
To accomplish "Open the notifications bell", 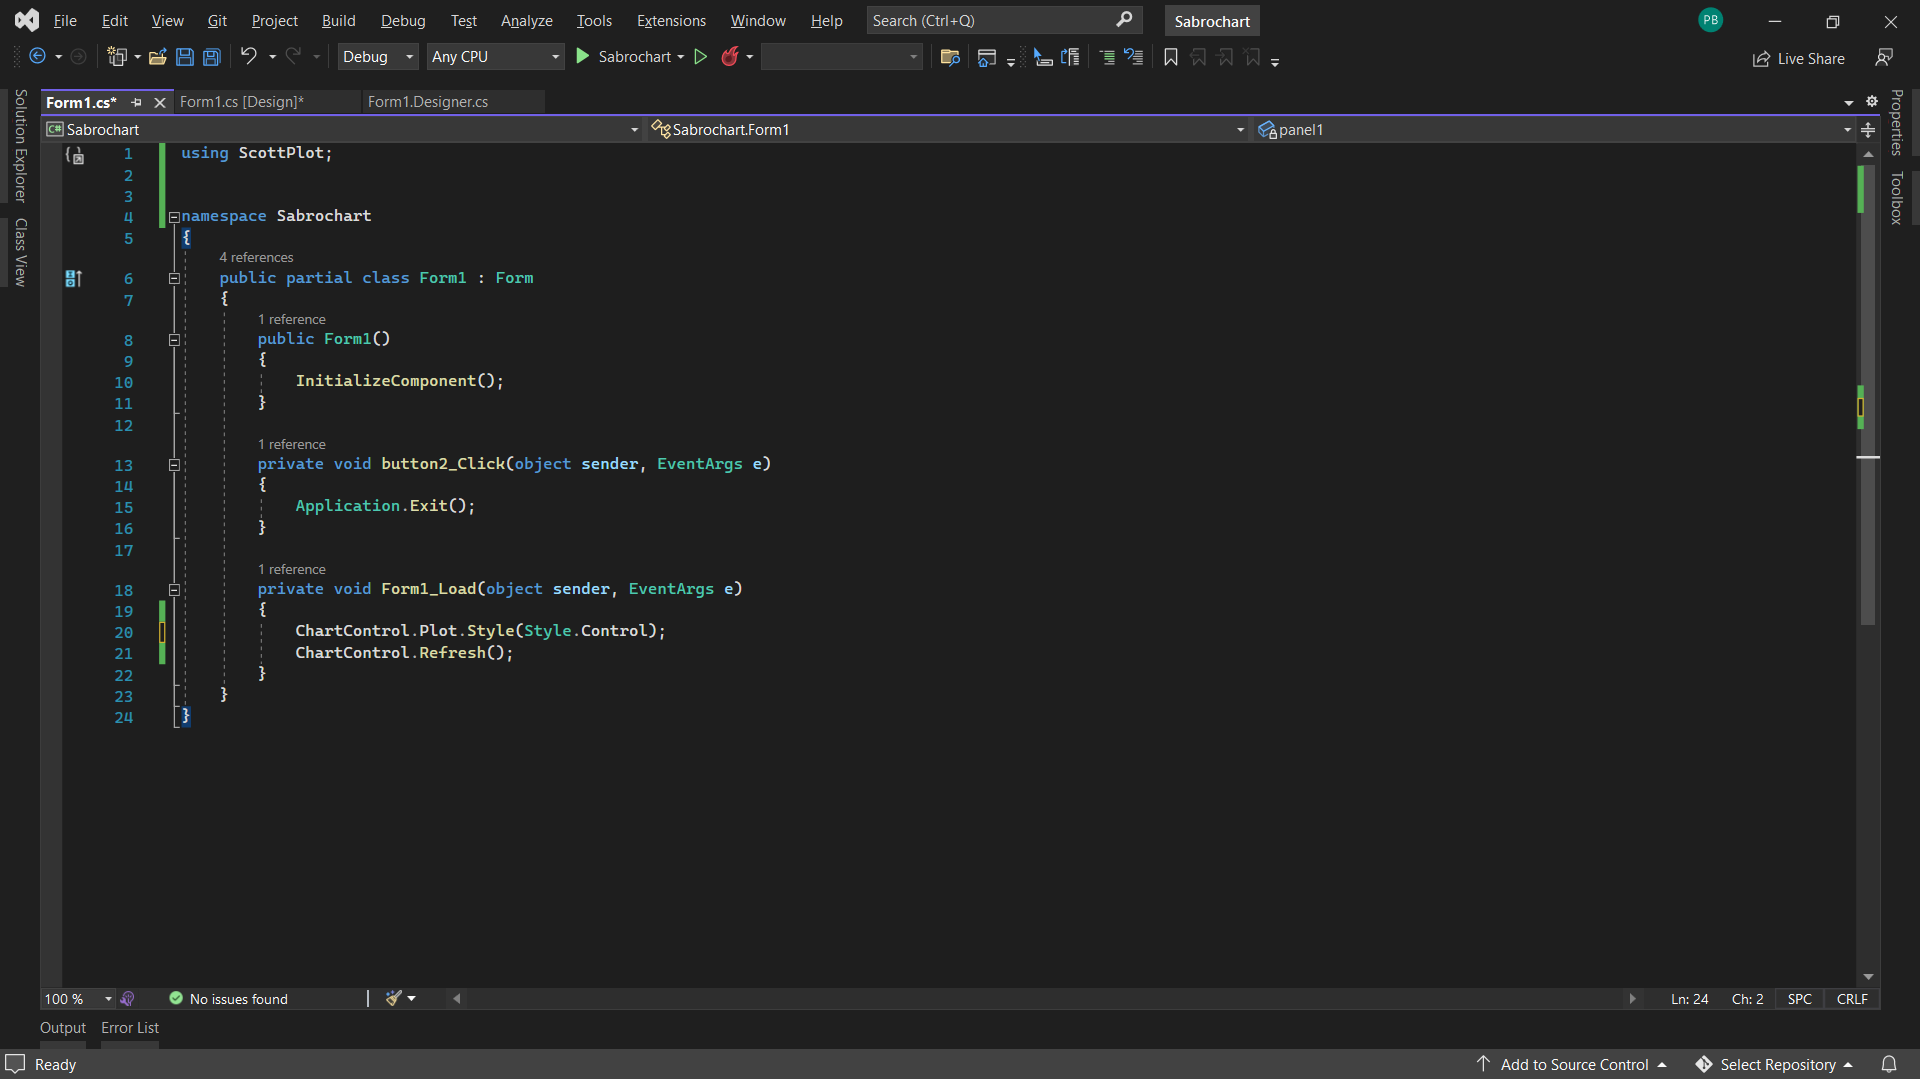I will pyautogui.click(x=1888, y=1064).
